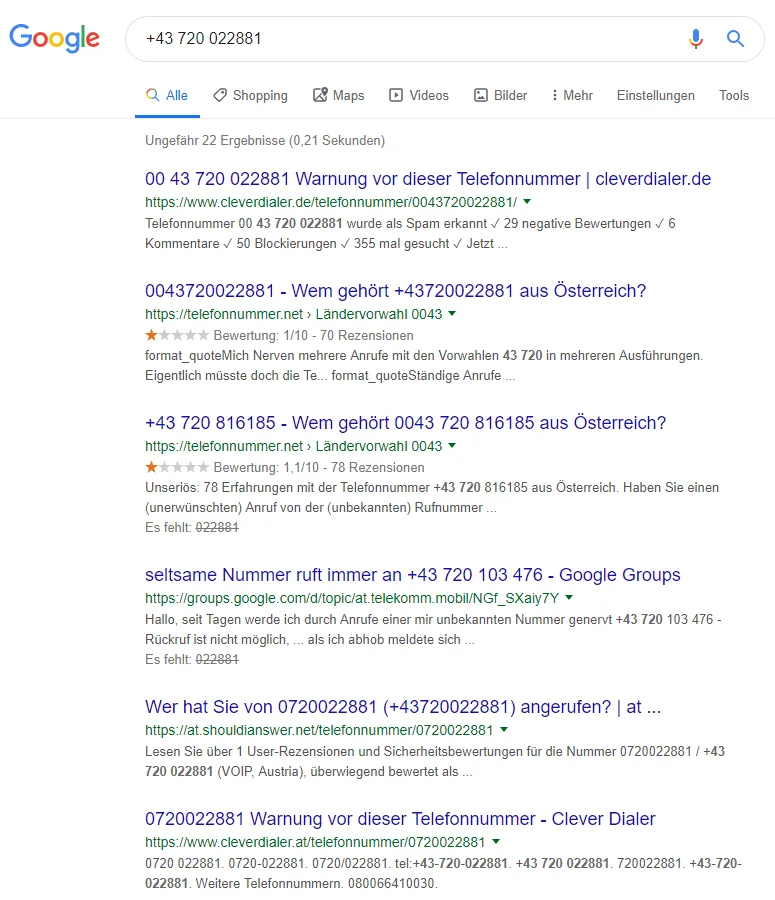Open Tools options
This screenshot has width=775, height=900.
(x=734, y=95)
